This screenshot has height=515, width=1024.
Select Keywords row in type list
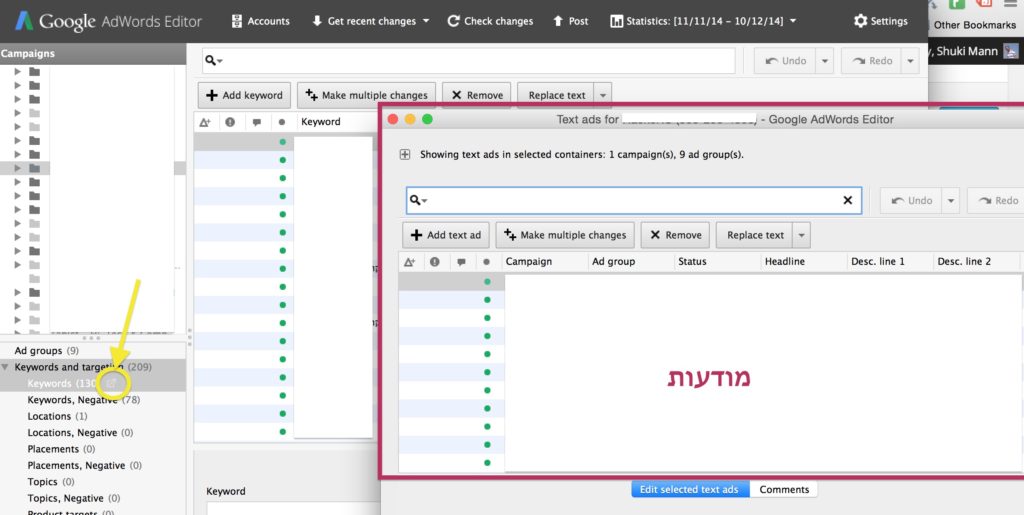click(x=93, y=384)
